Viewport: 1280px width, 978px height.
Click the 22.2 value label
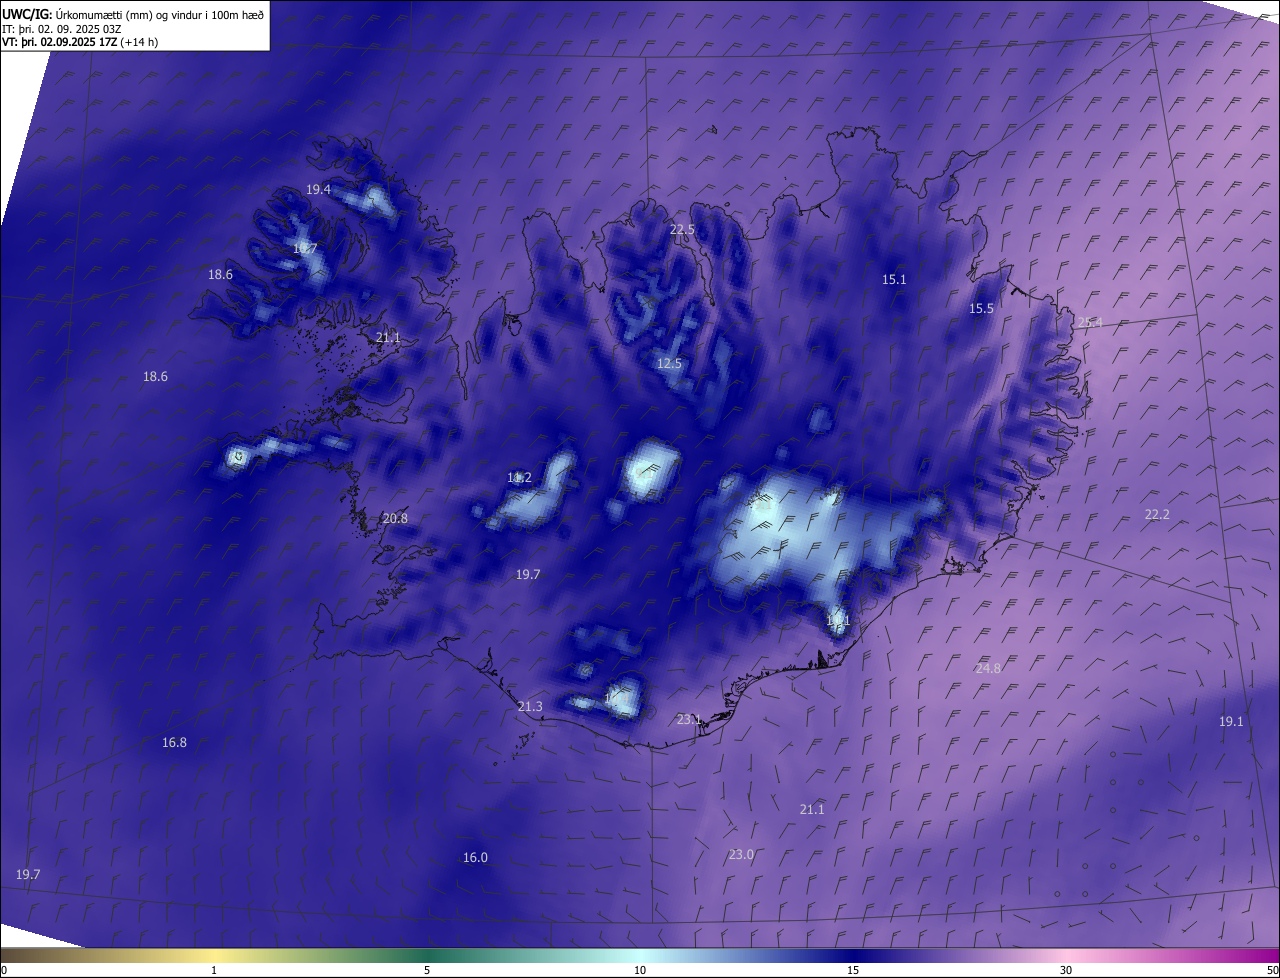(1157, 515)
